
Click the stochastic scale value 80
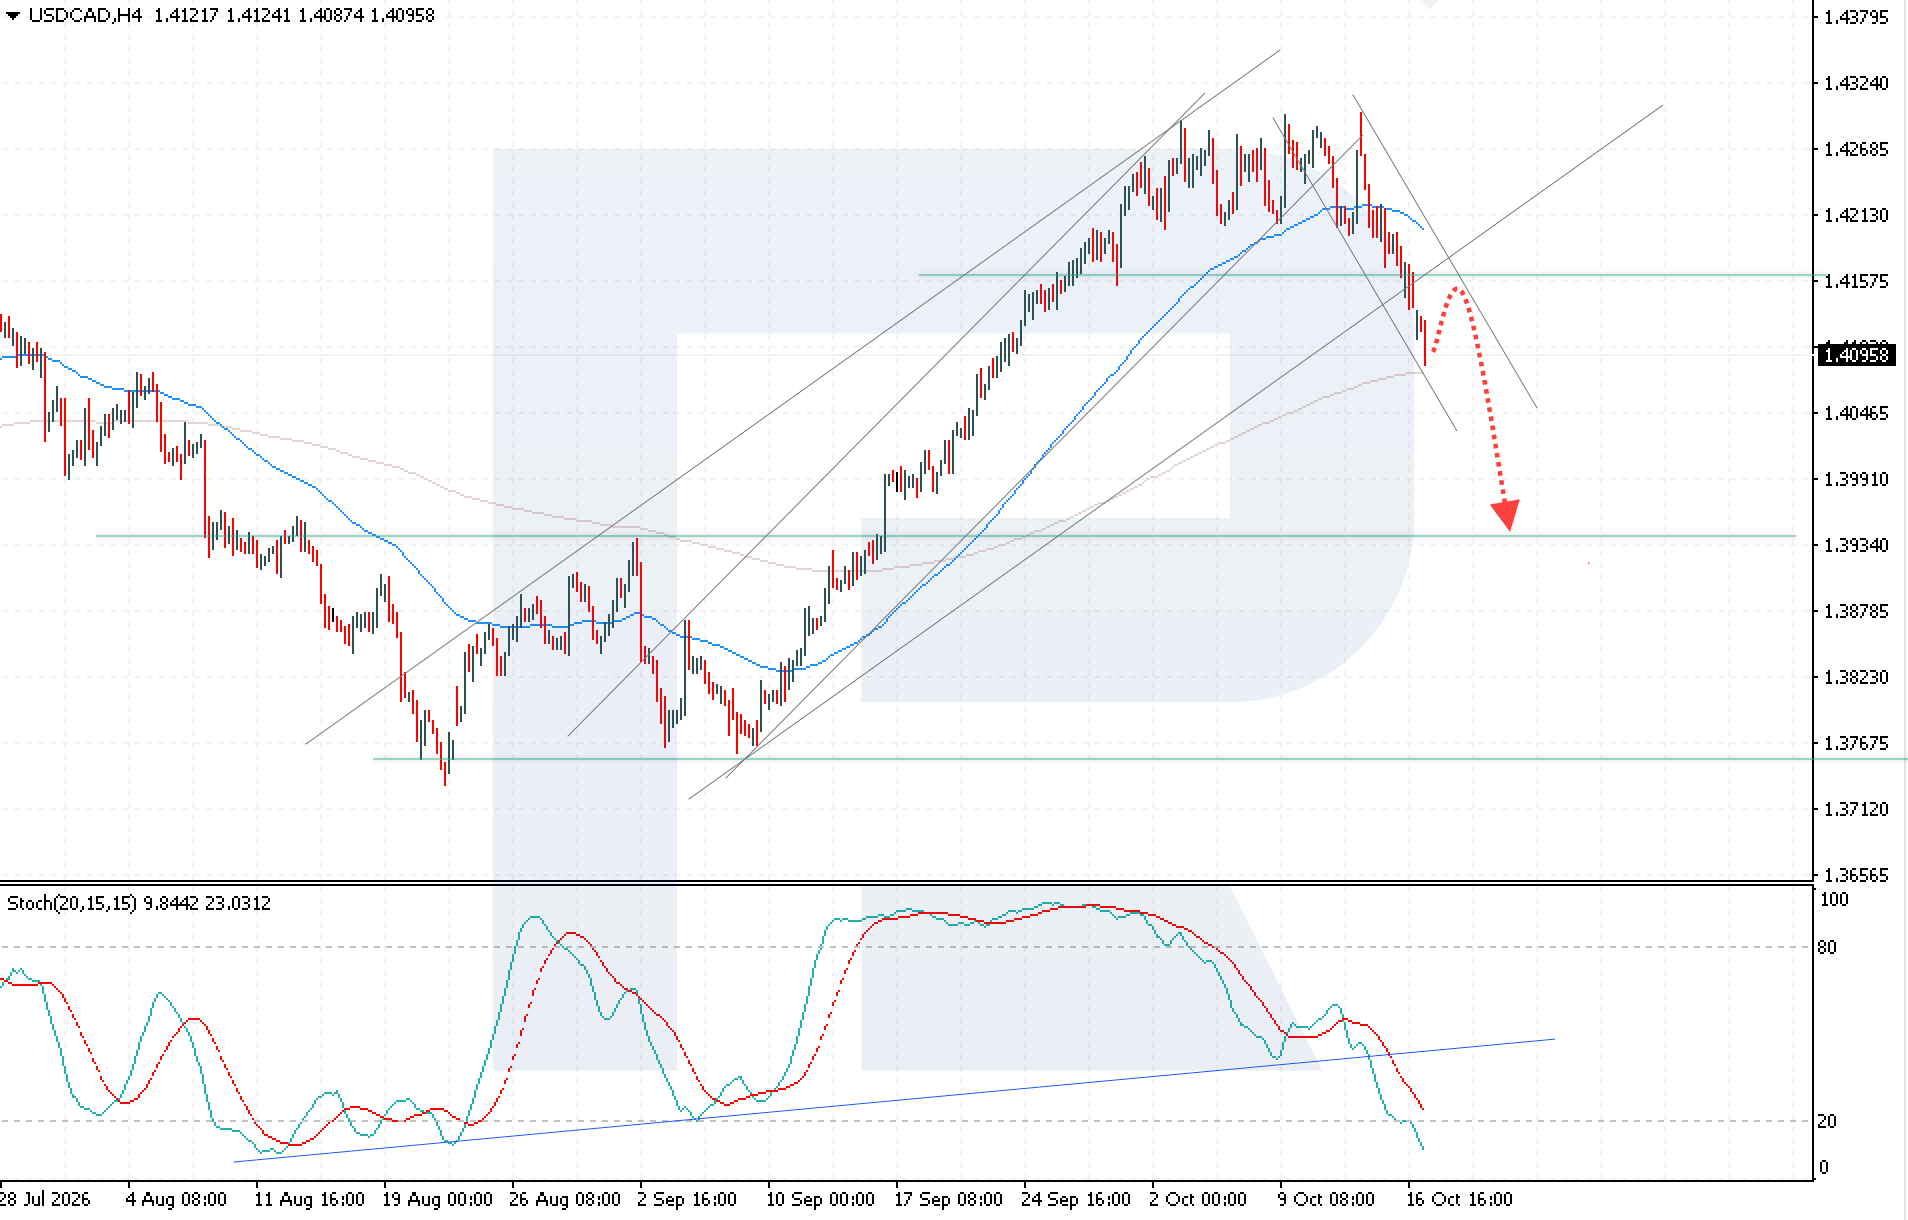(x=1827, y=948)
